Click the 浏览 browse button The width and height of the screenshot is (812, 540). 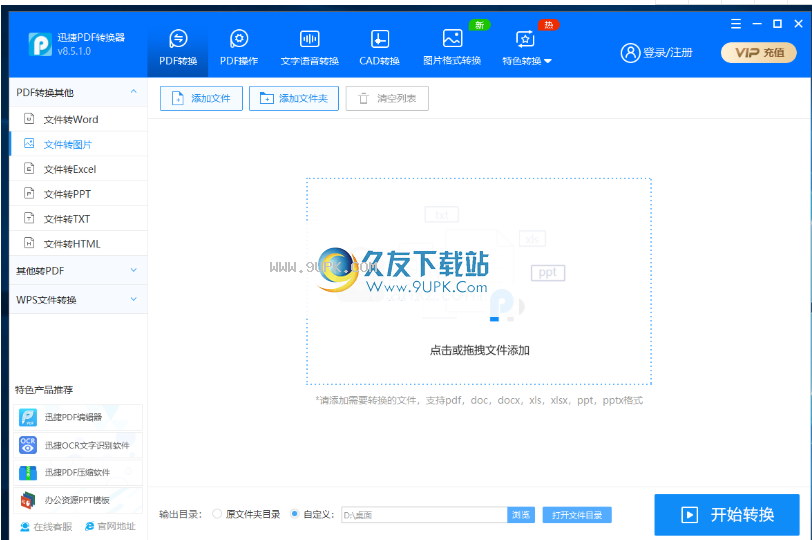coord(521,515)
